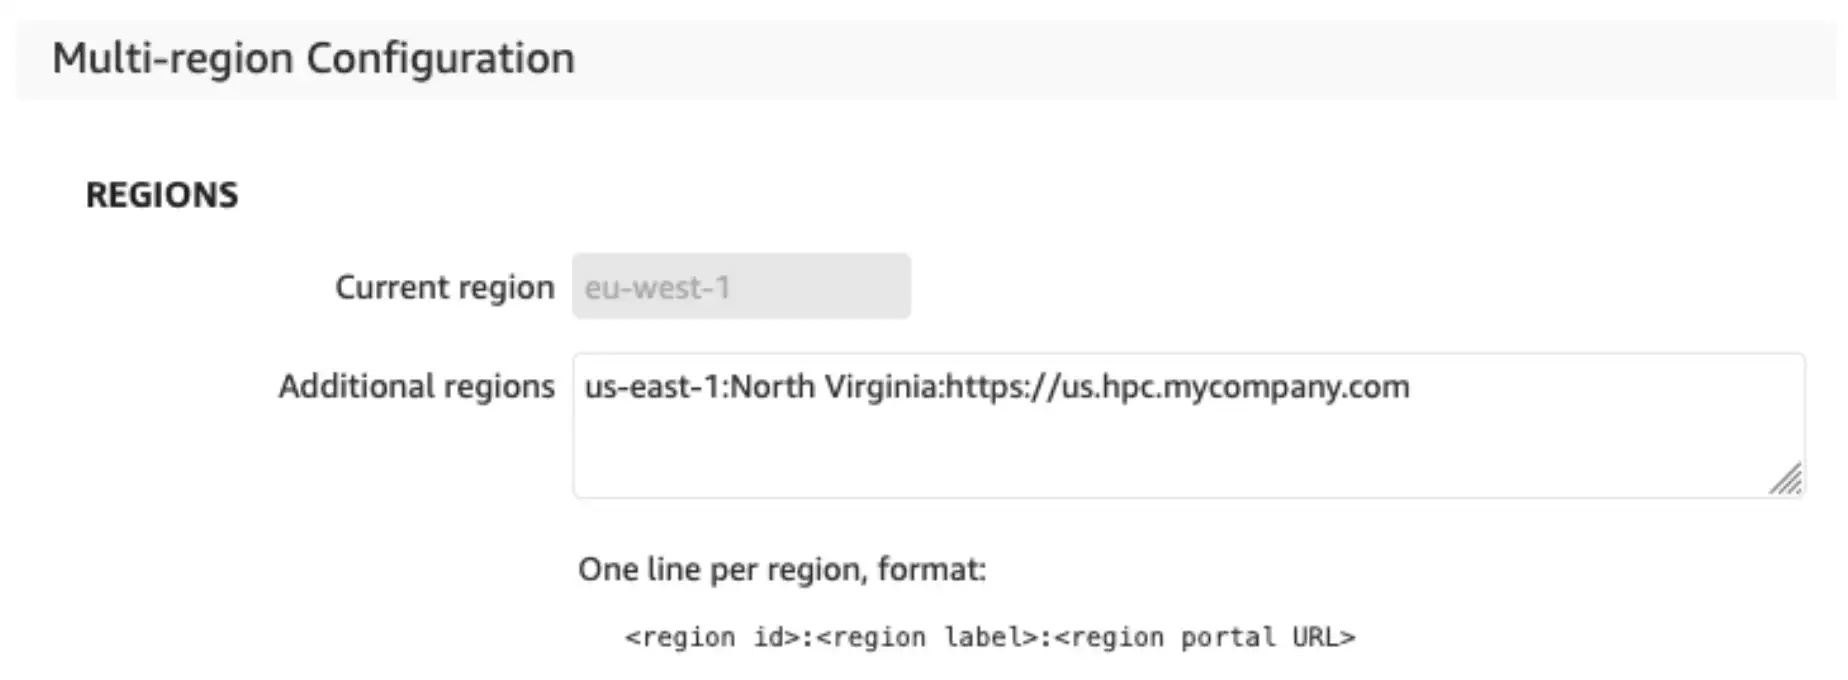Screen dimensions: 1848x680
Task: Click the word Multi-region in the header
Action: pyautogui.click(x=173, y=58)
